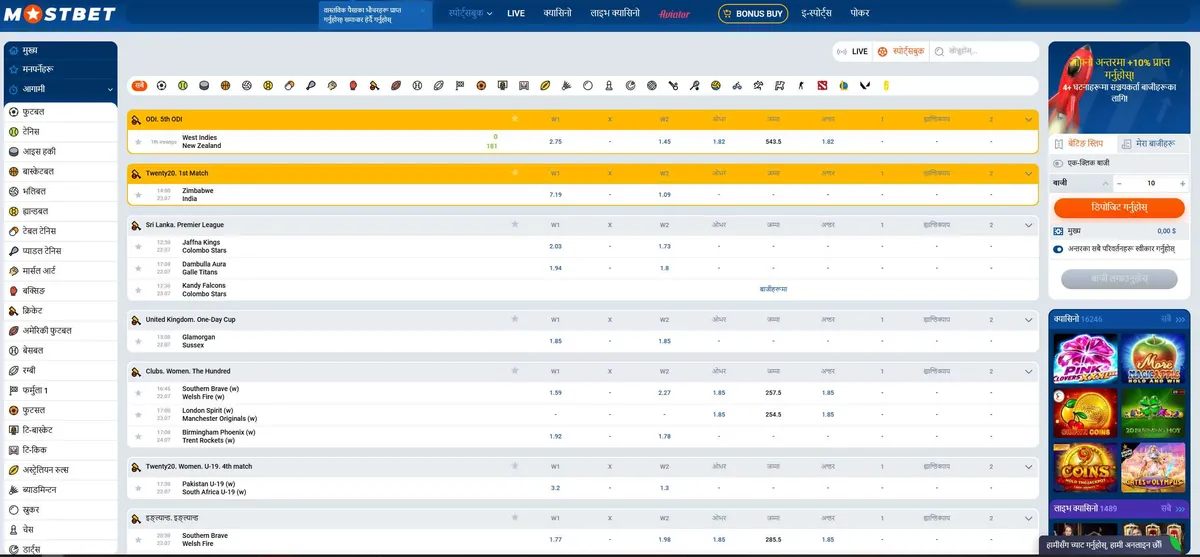Switch to मेरा बाजीहरू tab
The width and height of the screenshot is (1200, 557).
(1154, 144)
